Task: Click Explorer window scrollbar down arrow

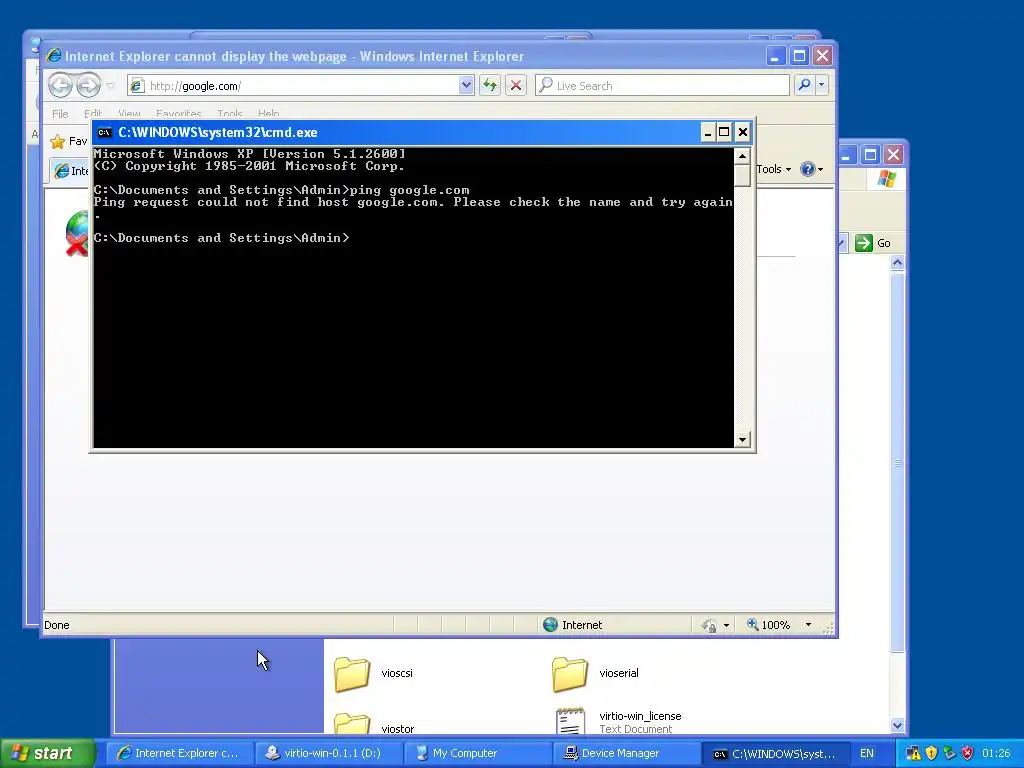Action: pos(897,726)
